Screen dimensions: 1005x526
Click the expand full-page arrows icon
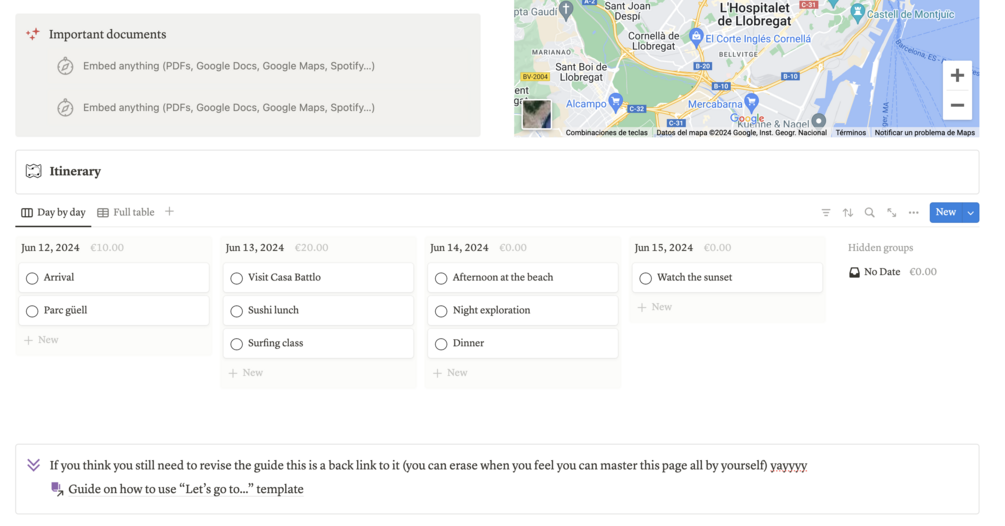(x=892, y=213)
